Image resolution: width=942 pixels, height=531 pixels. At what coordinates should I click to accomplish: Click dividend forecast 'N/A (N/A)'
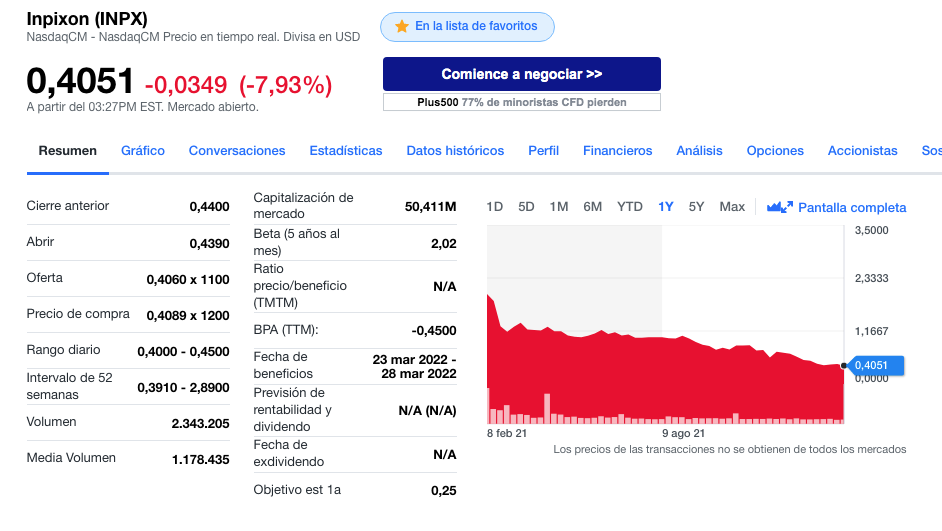click(427, 411)
